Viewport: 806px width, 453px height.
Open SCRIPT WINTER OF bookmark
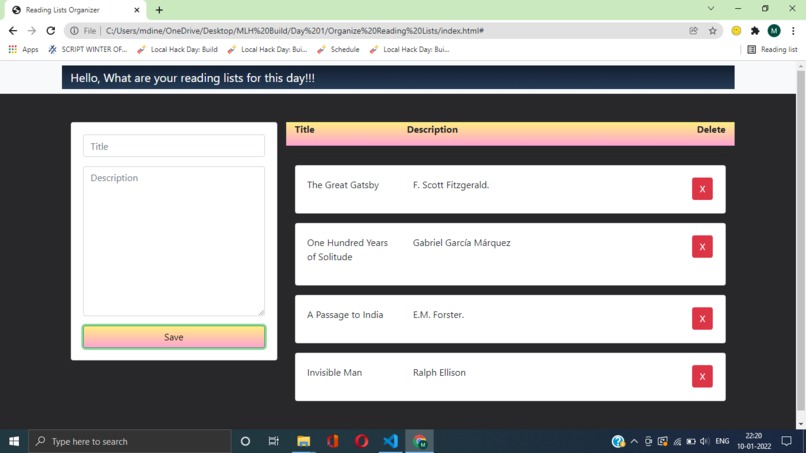click(87, 49)
